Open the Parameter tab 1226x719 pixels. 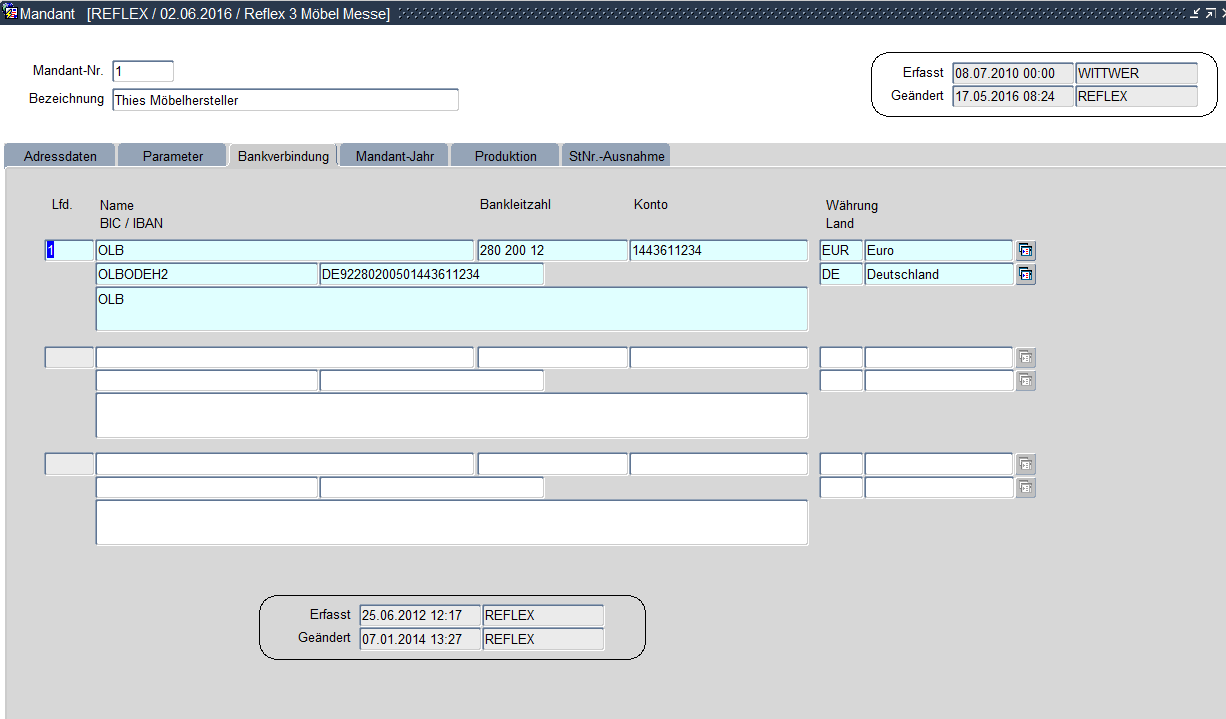[x=172, y=156]
